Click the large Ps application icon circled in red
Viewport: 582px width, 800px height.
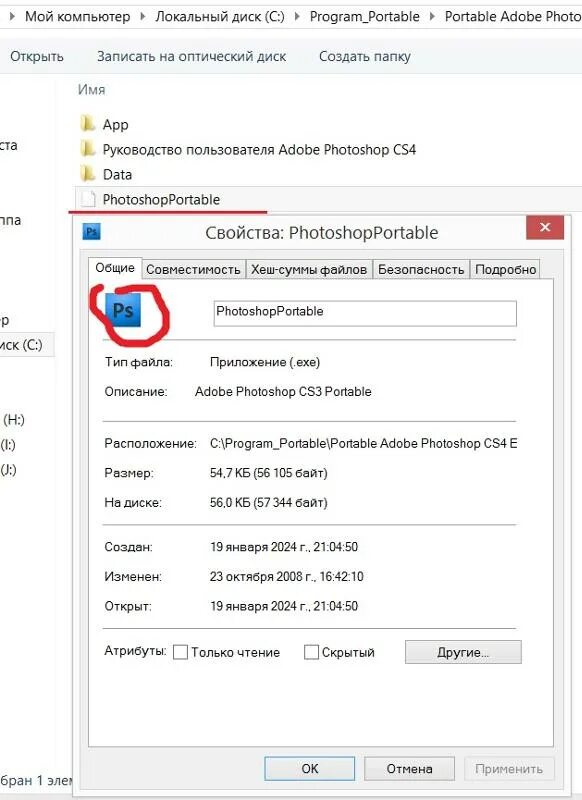point(123,310)
